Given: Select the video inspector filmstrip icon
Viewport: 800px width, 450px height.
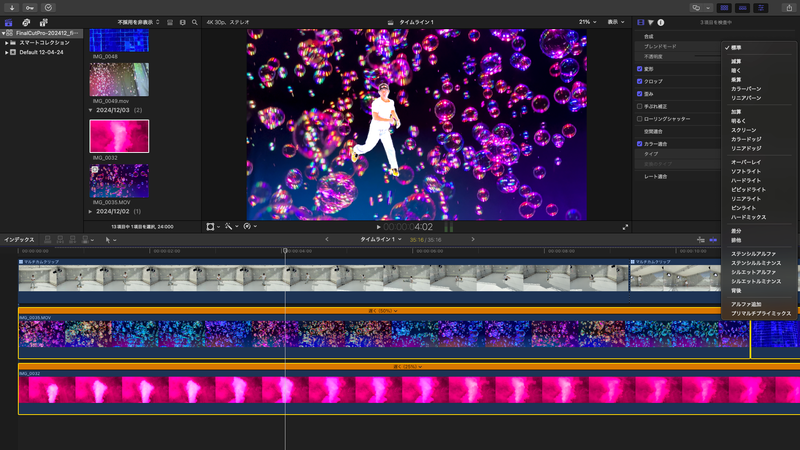Looking at the screenshot, I should [641, 22].
